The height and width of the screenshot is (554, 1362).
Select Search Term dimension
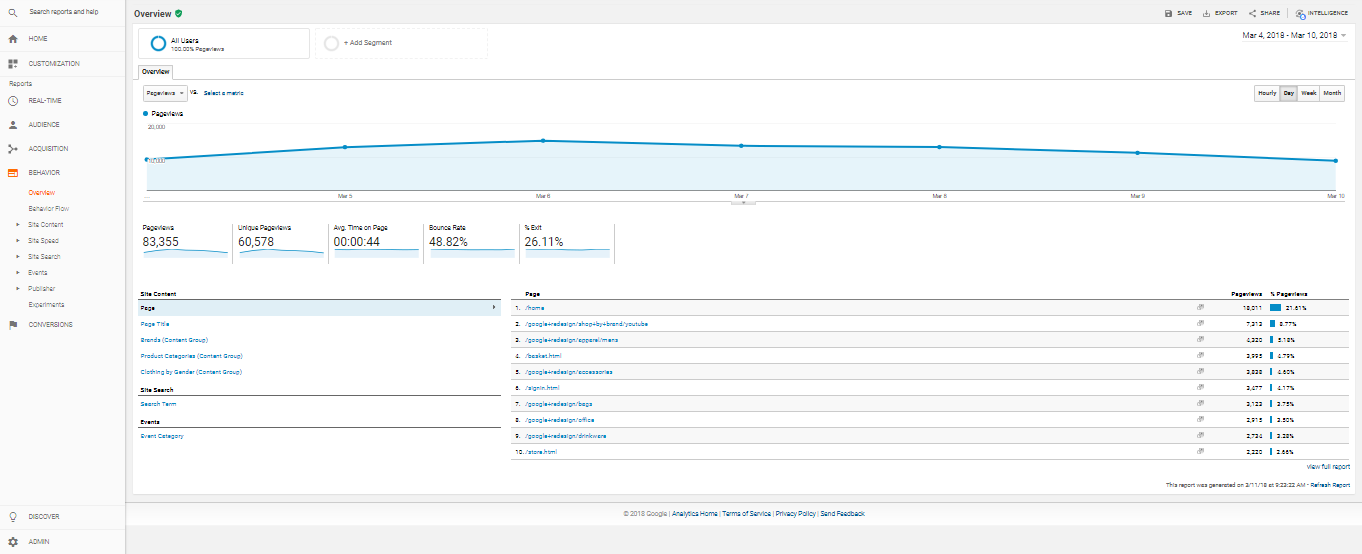pyautogui.click(x=158, y=404)
